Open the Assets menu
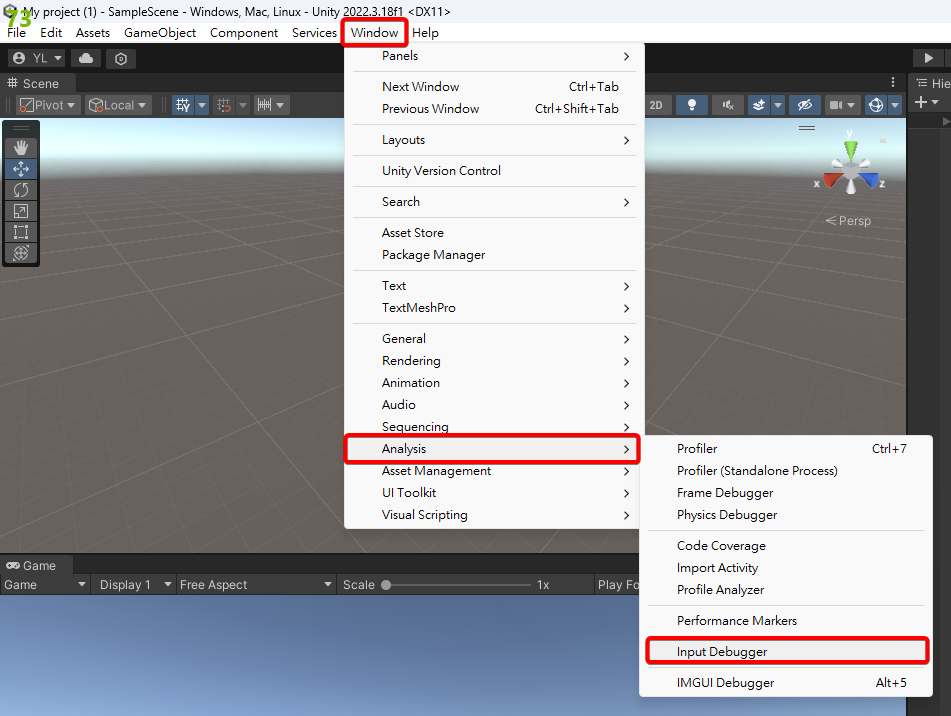The height and width of the screenshot is (716, 951). tap(93, 33)
